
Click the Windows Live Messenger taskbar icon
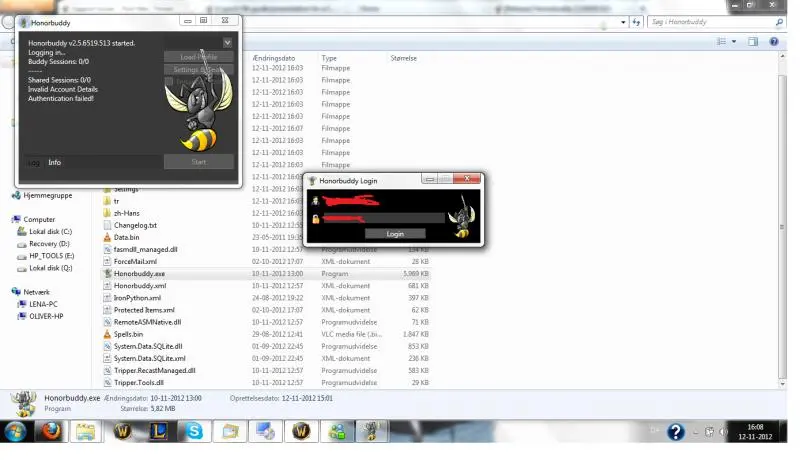point(337,431)
